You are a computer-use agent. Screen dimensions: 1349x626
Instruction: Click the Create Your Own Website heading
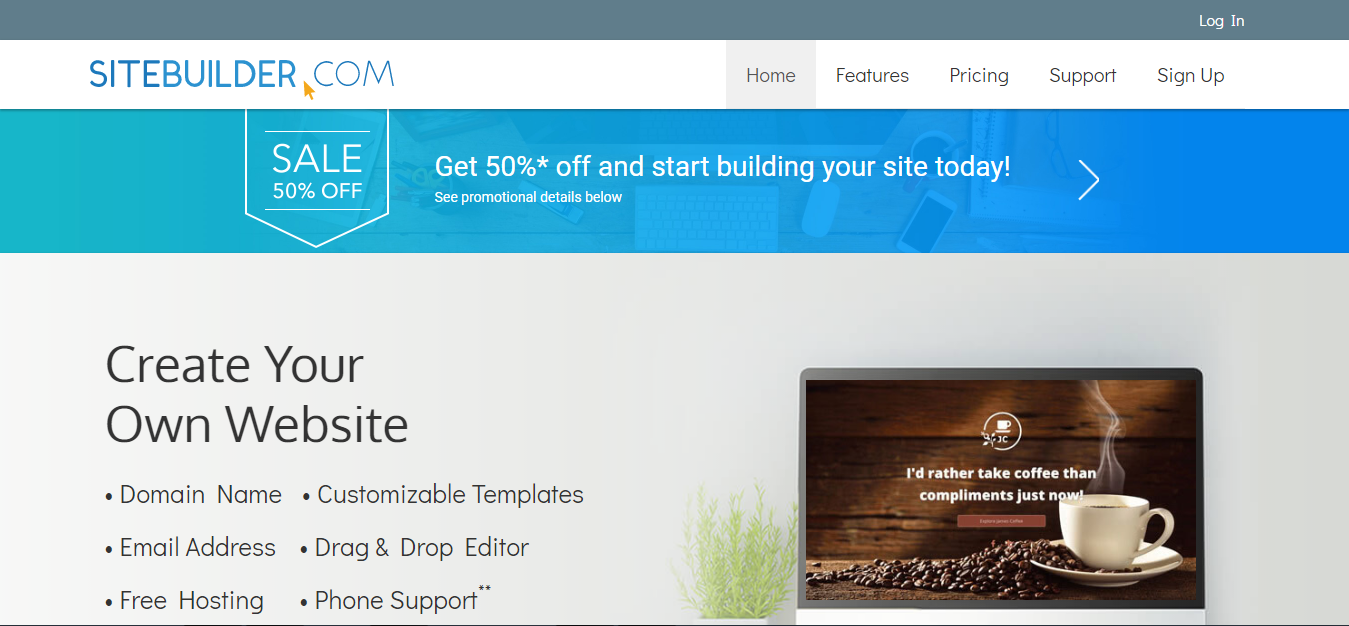(257, 394)
